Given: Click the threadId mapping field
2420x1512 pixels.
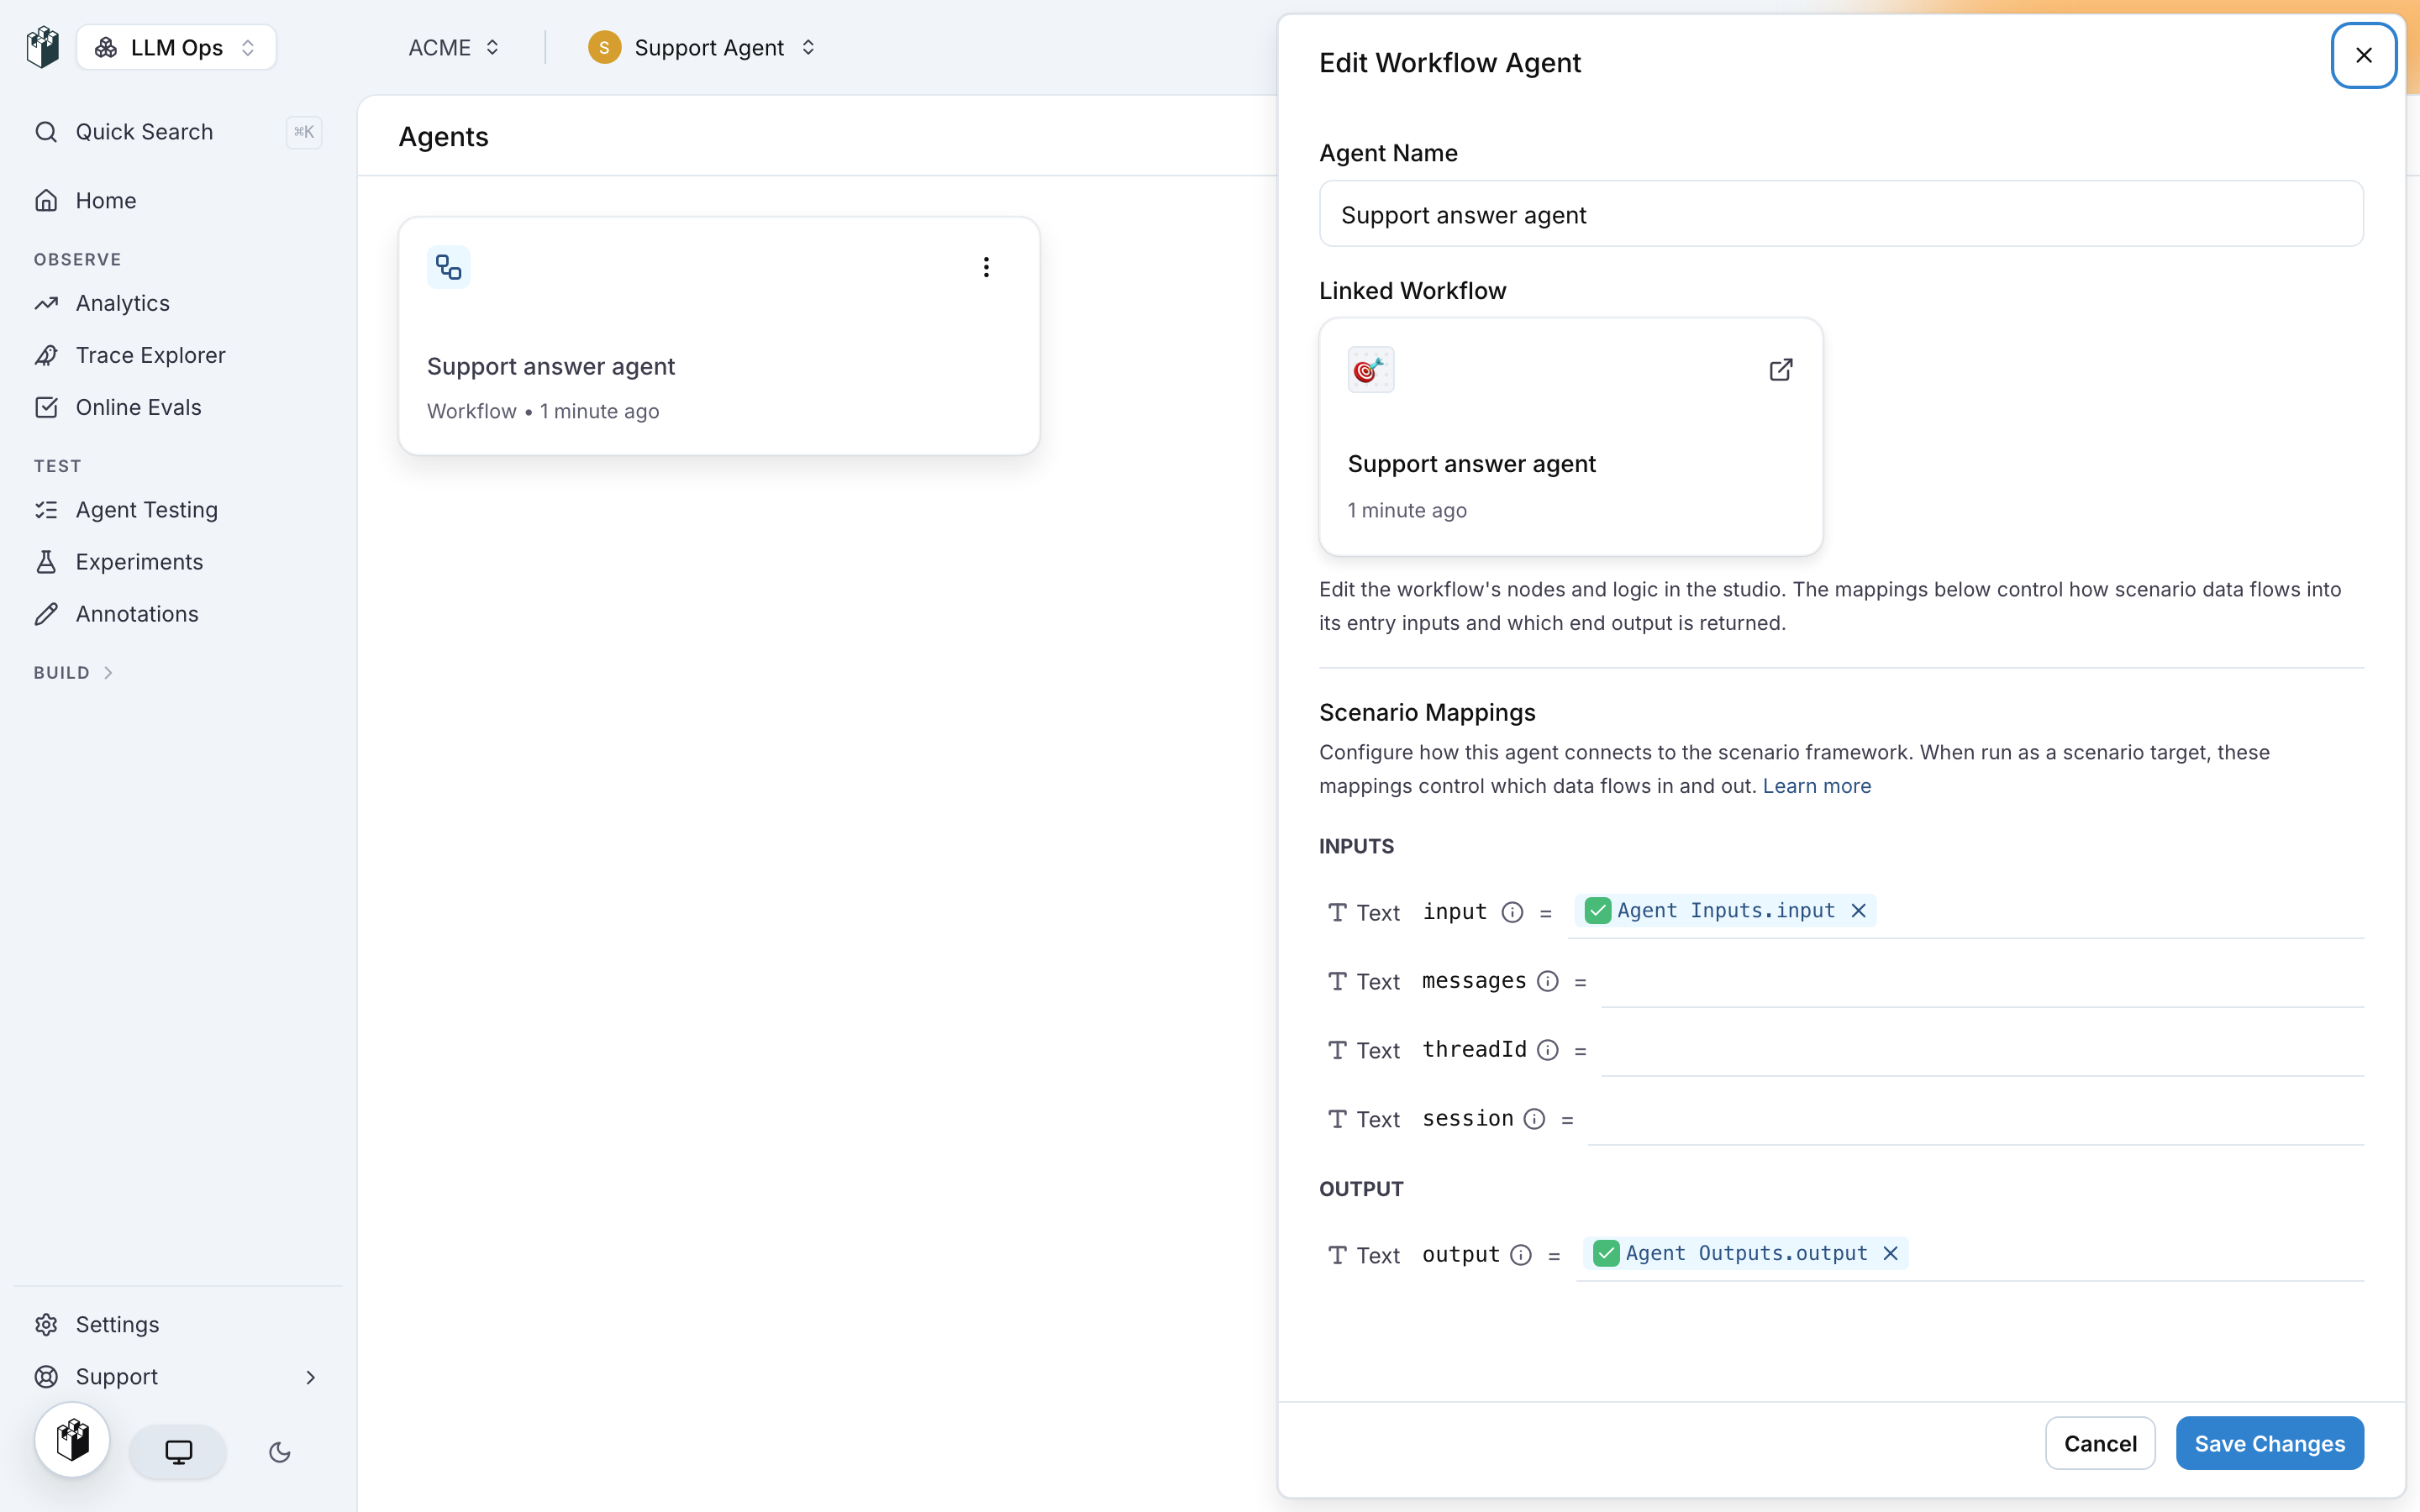Looking at the screenshot, I should 1982,1050.
